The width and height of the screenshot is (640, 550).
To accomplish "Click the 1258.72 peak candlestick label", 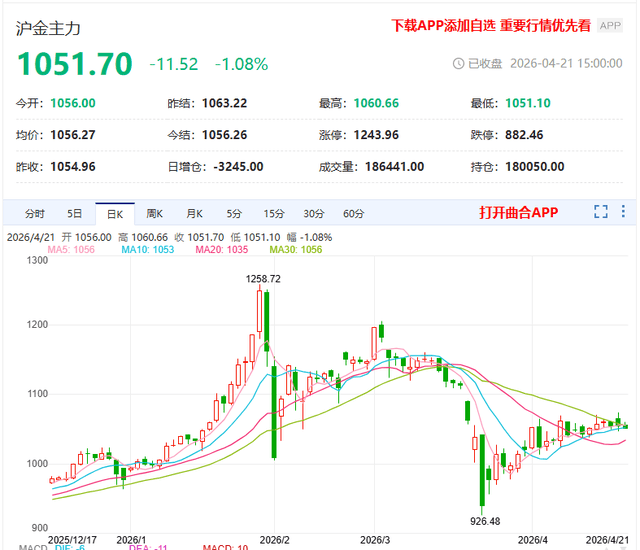I will point(263,278).
